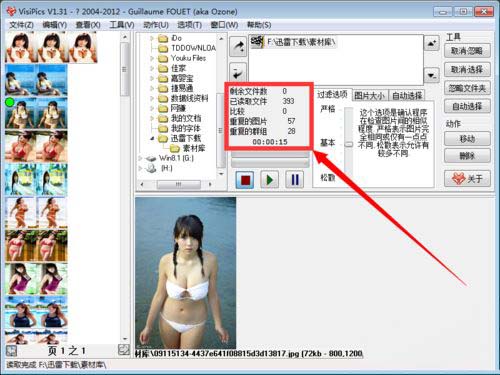Select the TDDOWNLOA folder in tree

click(x=187, y=48)
